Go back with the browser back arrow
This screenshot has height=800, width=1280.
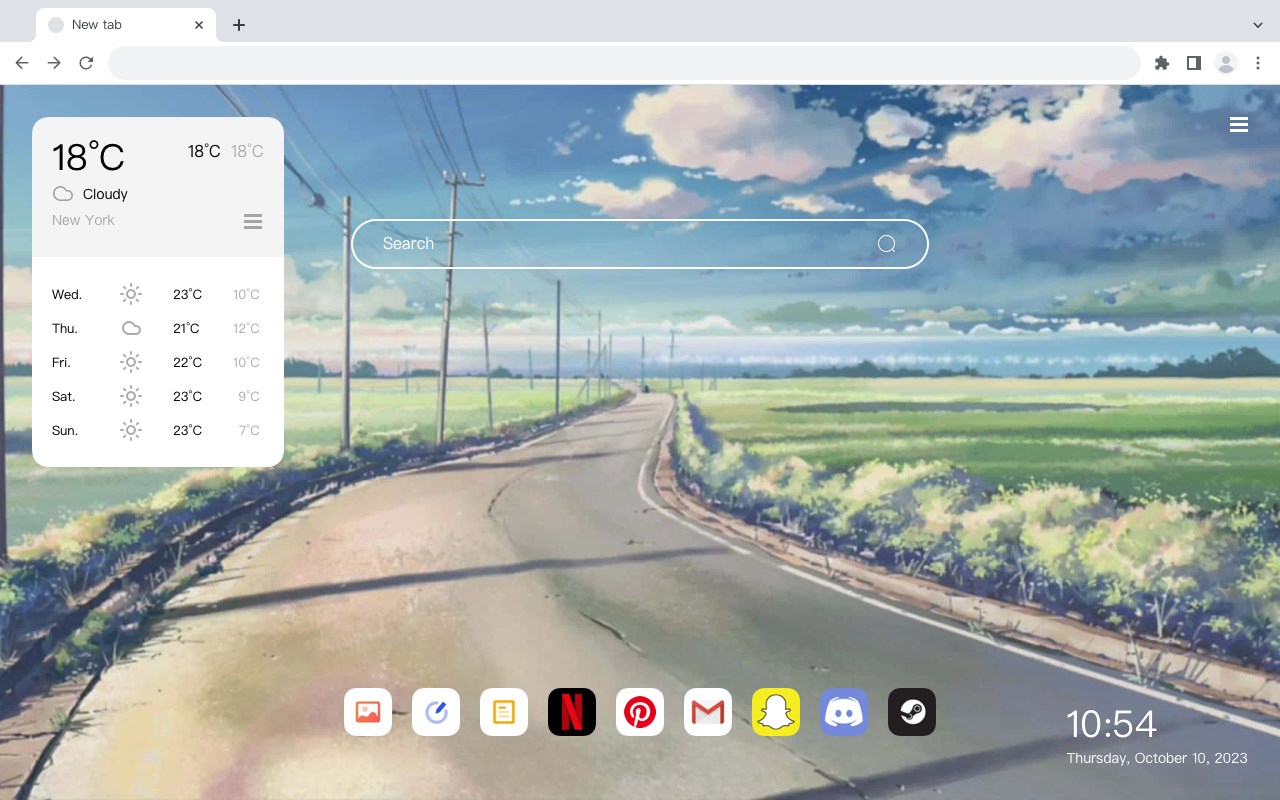point(22,63)
